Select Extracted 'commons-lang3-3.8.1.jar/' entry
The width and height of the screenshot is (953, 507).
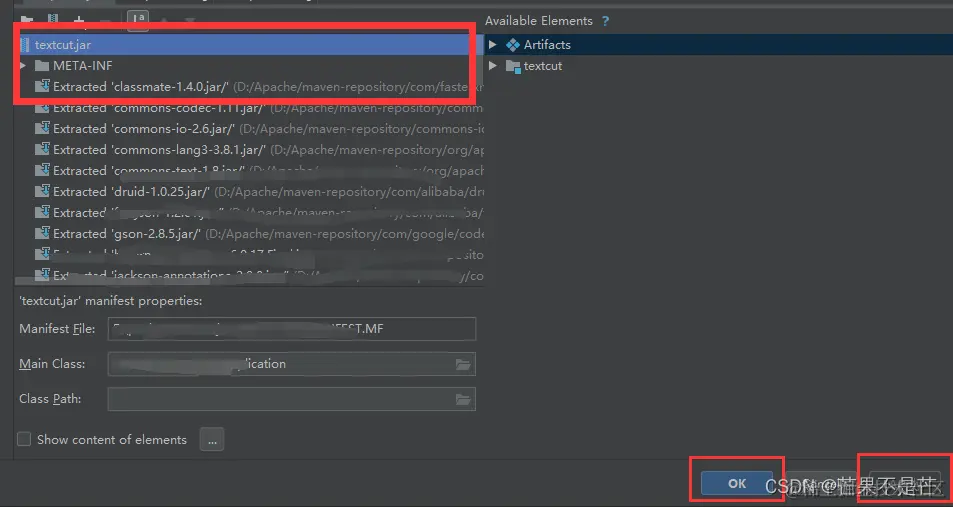point(258,150)
